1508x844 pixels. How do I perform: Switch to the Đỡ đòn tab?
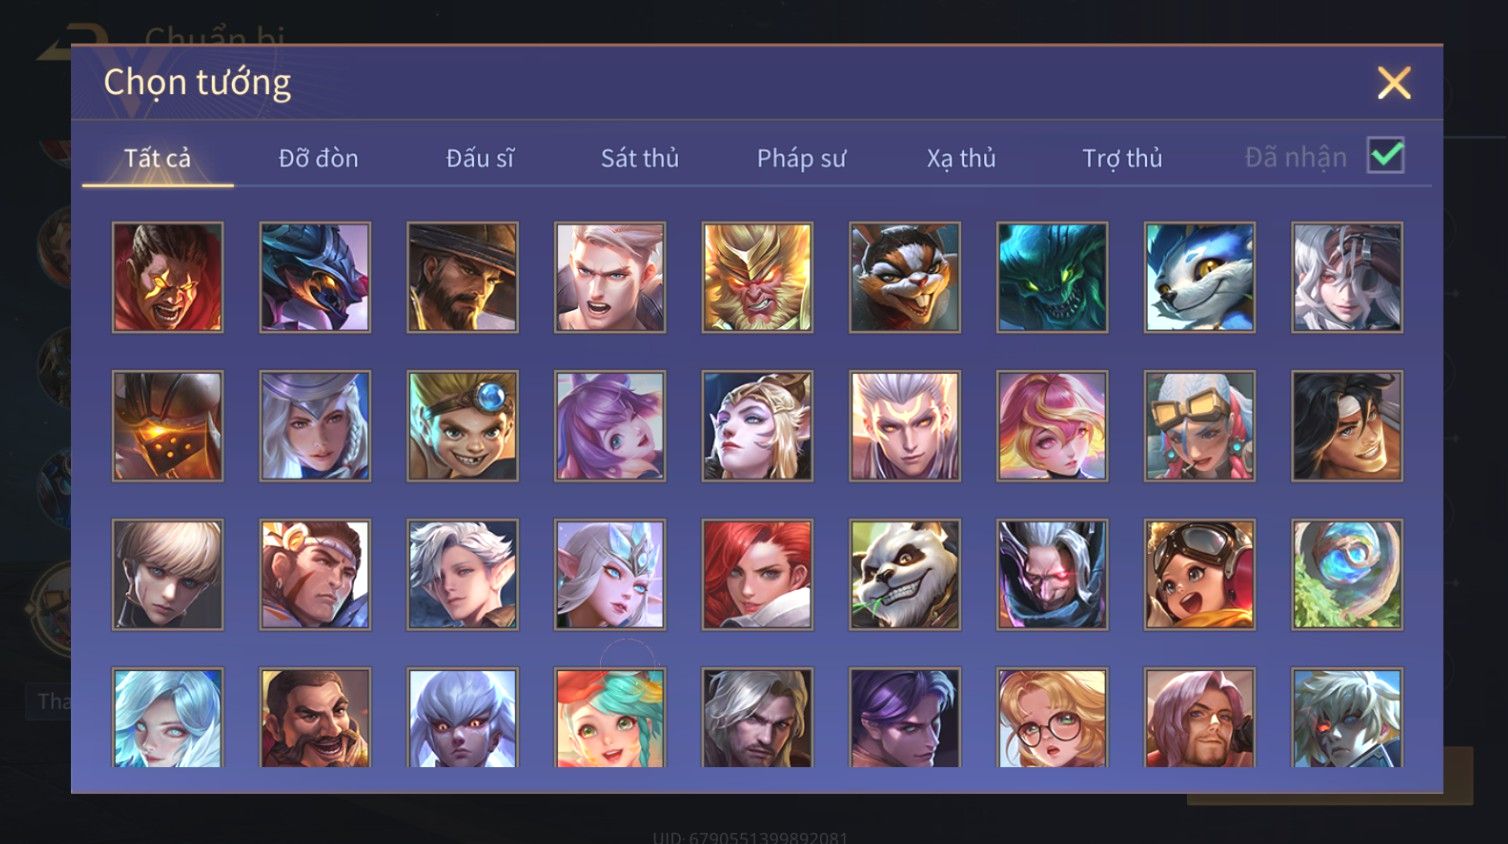click(x=318, y=158)
